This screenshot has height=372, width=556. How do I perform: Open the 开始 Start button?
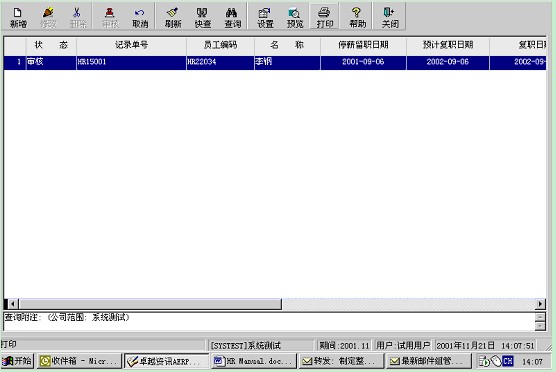point(17,361)
